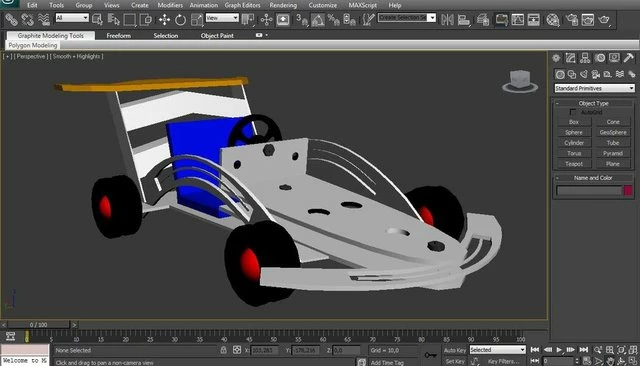Switch to the Motion command panel
This screenshot has height=366, width=640.
[600, 58]
